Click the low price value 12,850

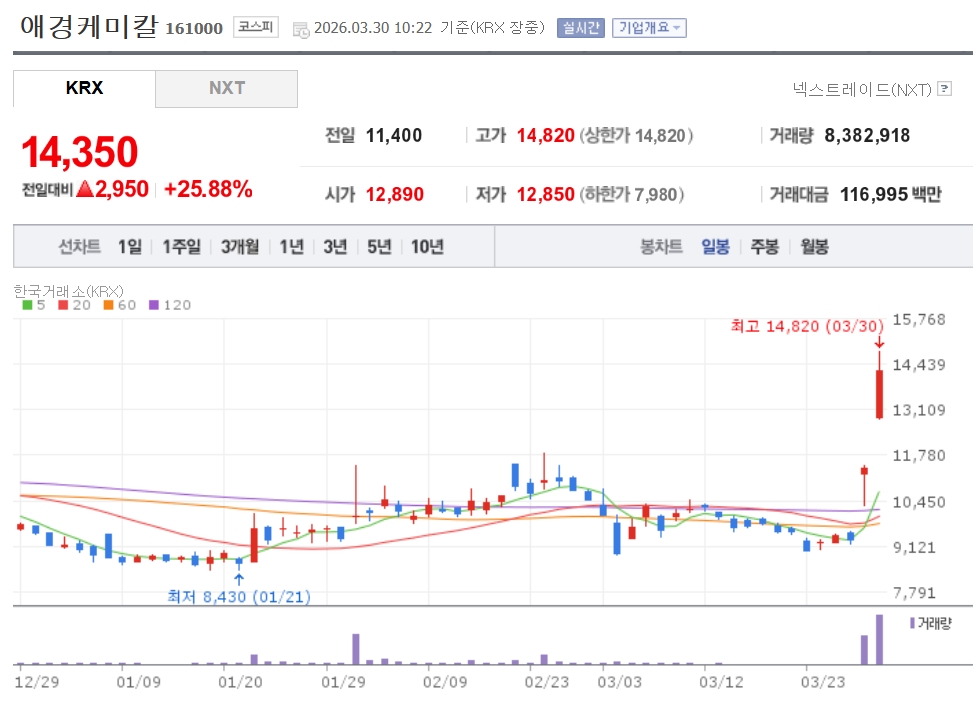545,194
